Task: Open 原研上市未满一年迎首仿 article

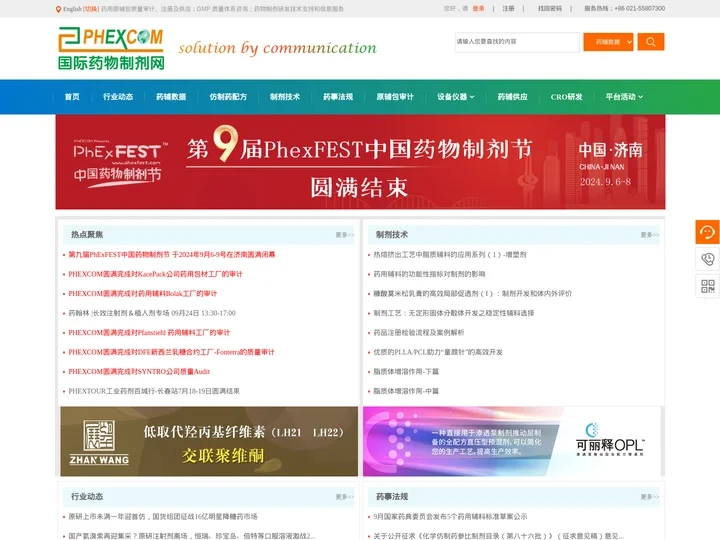Action: (x=163, y=517)
